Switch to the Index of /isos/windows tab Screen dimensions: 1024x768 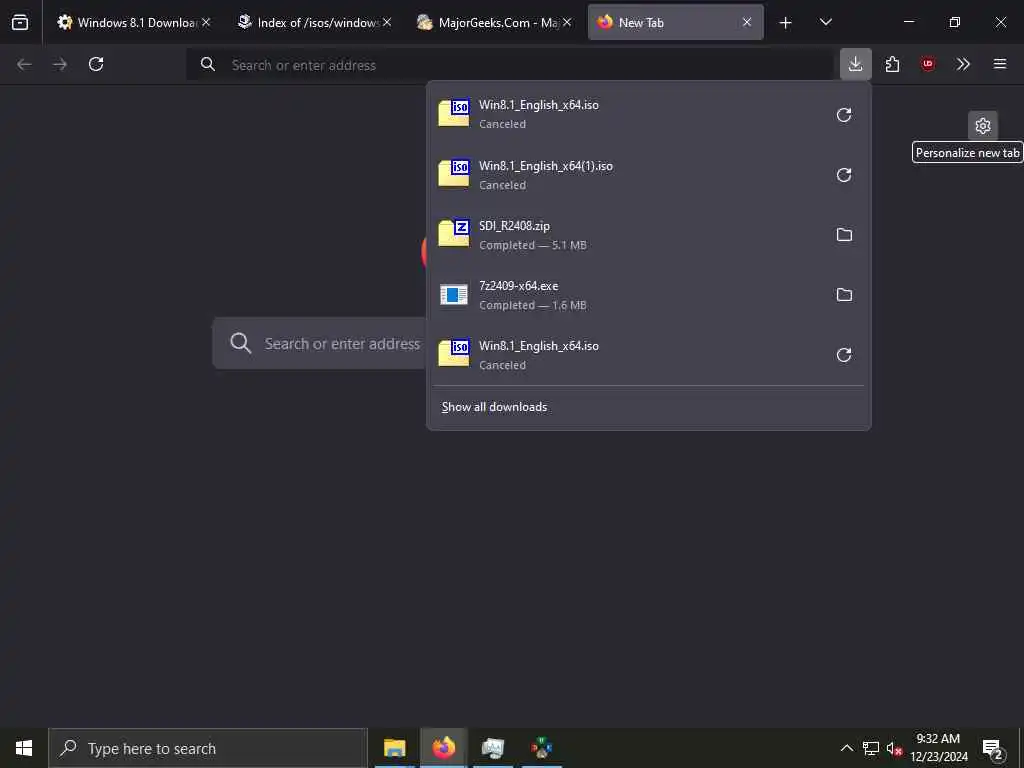pyautogui.click(x=313, y=22)
